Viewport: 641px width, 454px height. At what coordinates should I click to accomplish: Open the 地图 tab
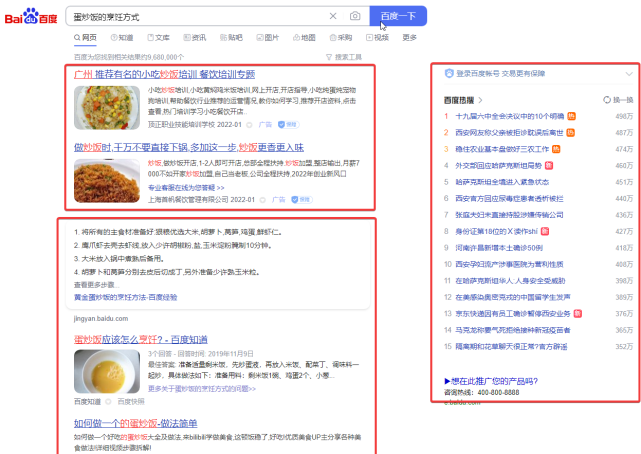(x=304, y=38)
